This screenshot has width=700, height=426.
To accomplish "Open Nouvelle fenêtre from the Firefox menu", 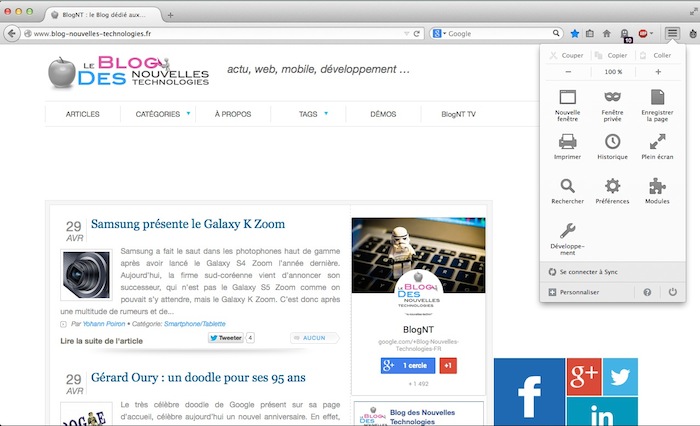I will pyautogui.click(x=567, y=106).
